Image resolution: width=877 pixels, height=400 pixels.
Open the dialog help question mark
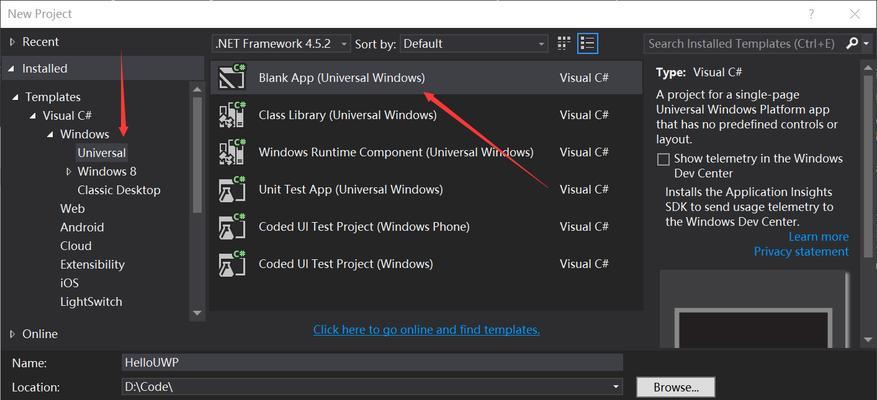pyautogui.click(x=811, y=15)
